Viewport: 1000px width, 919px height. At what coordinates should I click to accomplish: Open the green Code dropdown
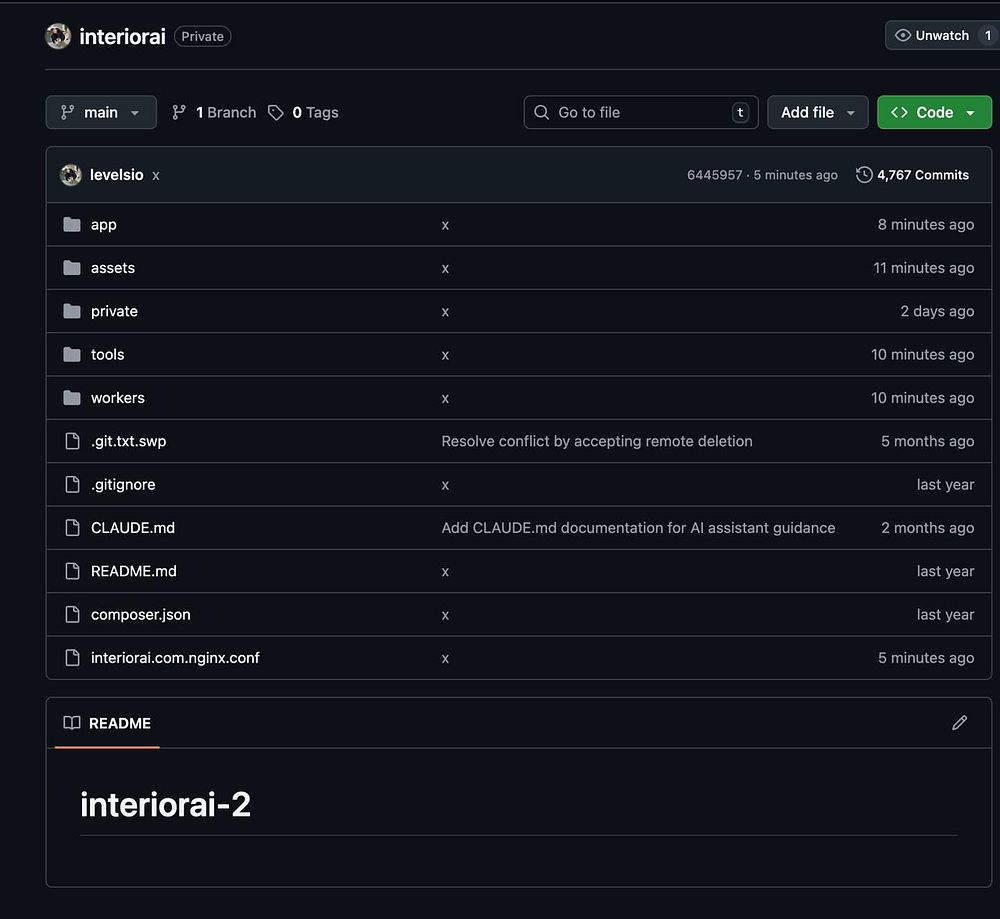click(934, 113)
